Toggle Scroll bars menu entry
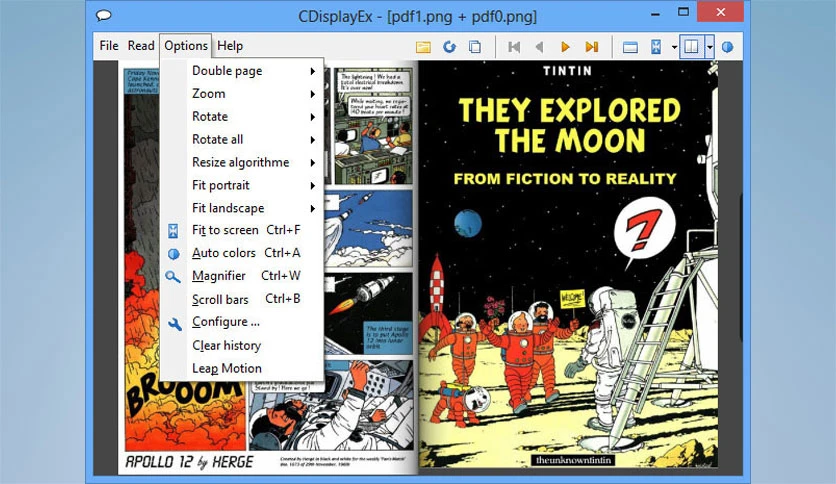 [x=242, y=300]
